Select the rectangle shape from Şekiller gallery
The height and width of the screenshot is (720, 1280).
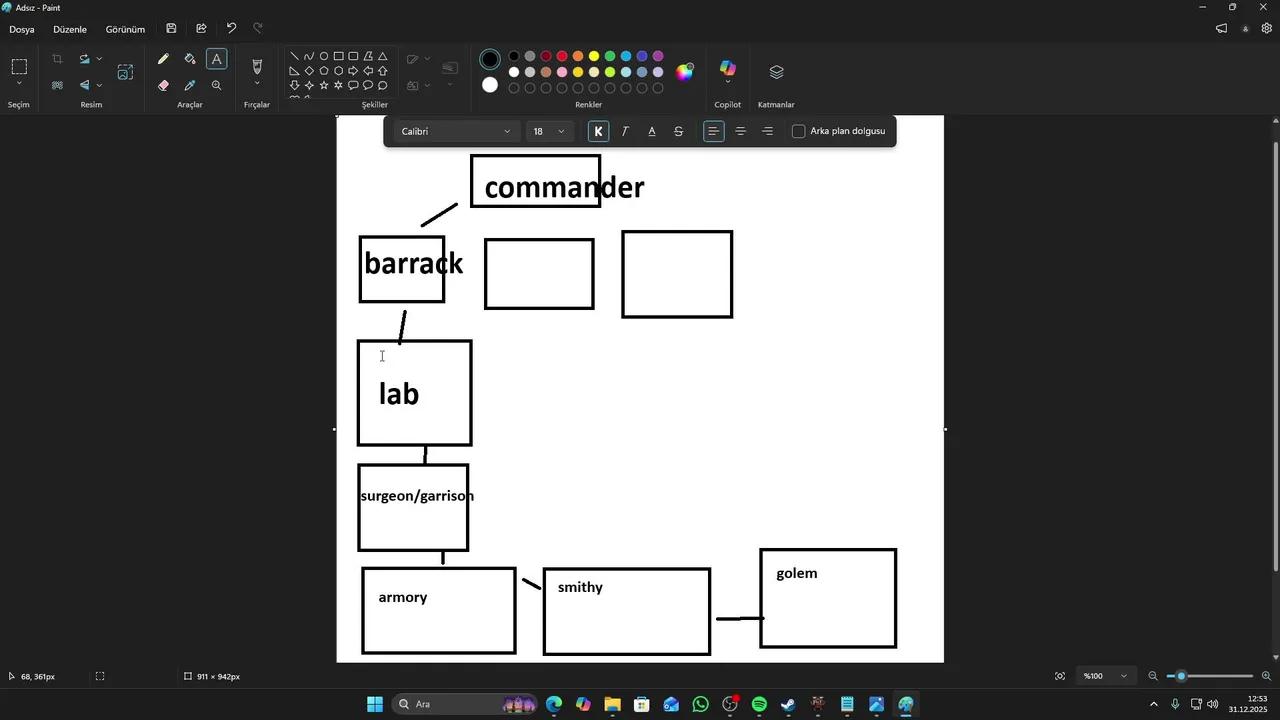pyautogui.click(x=339, y=56)
